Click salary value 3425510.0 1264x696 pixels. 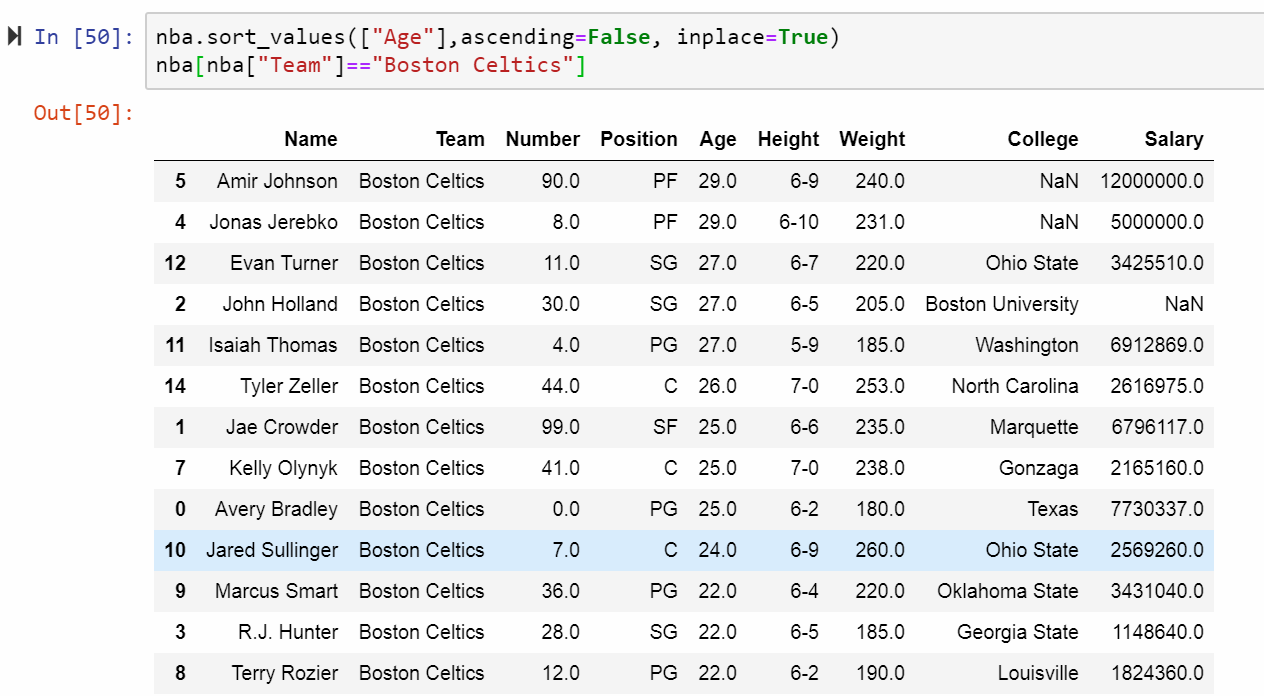pos(1157,263)
